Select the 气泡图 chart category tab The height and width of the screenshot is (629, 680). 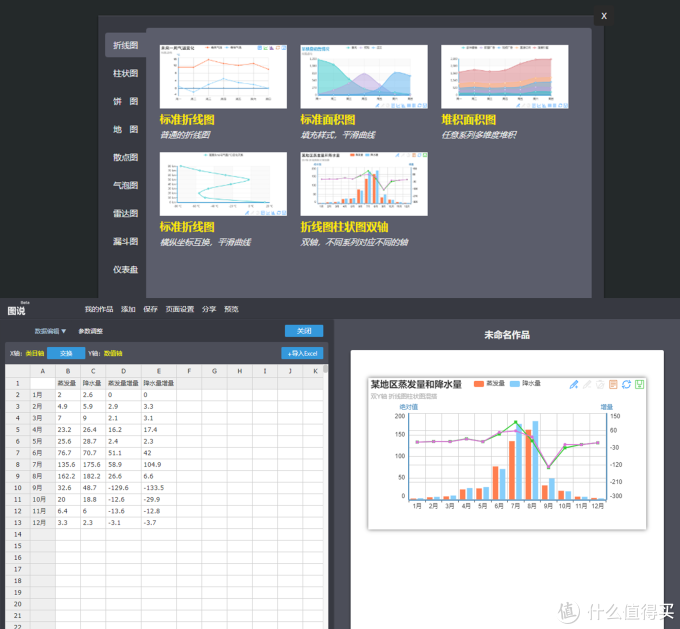click(125, 185)
